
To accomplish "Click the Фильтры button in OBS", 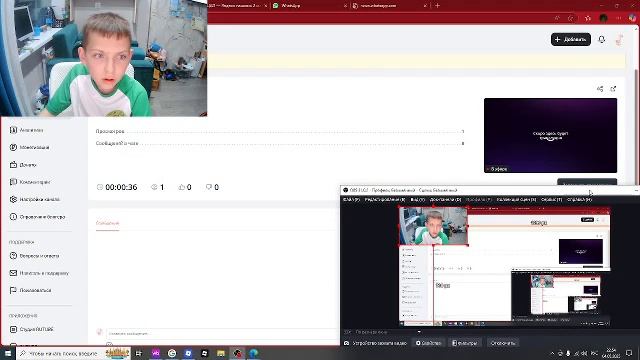I will point(464,343).
